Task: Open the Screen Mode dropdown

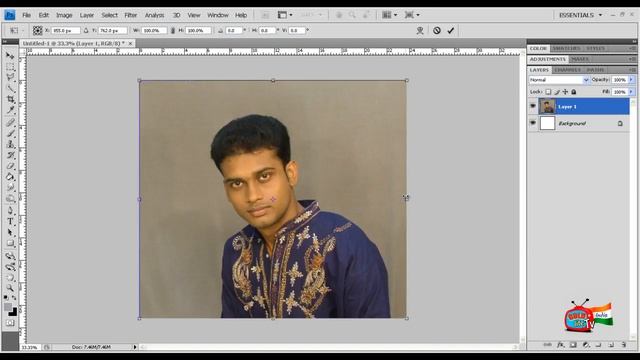Action: click(x=412, y=15)
